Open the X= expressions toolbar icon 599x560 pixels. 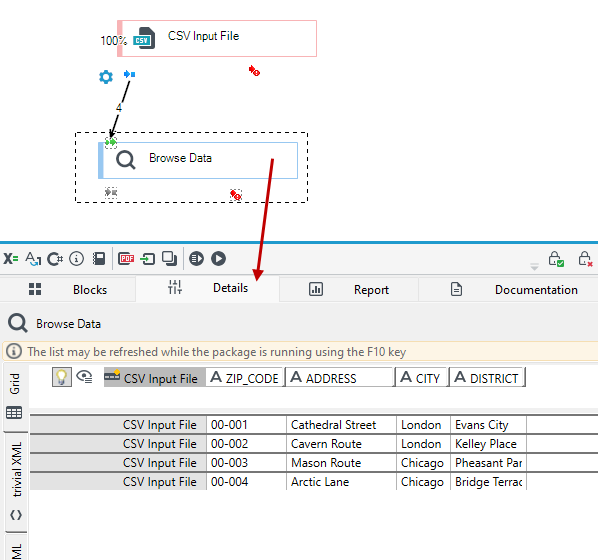pyautogui.click(x=11, y=259)
